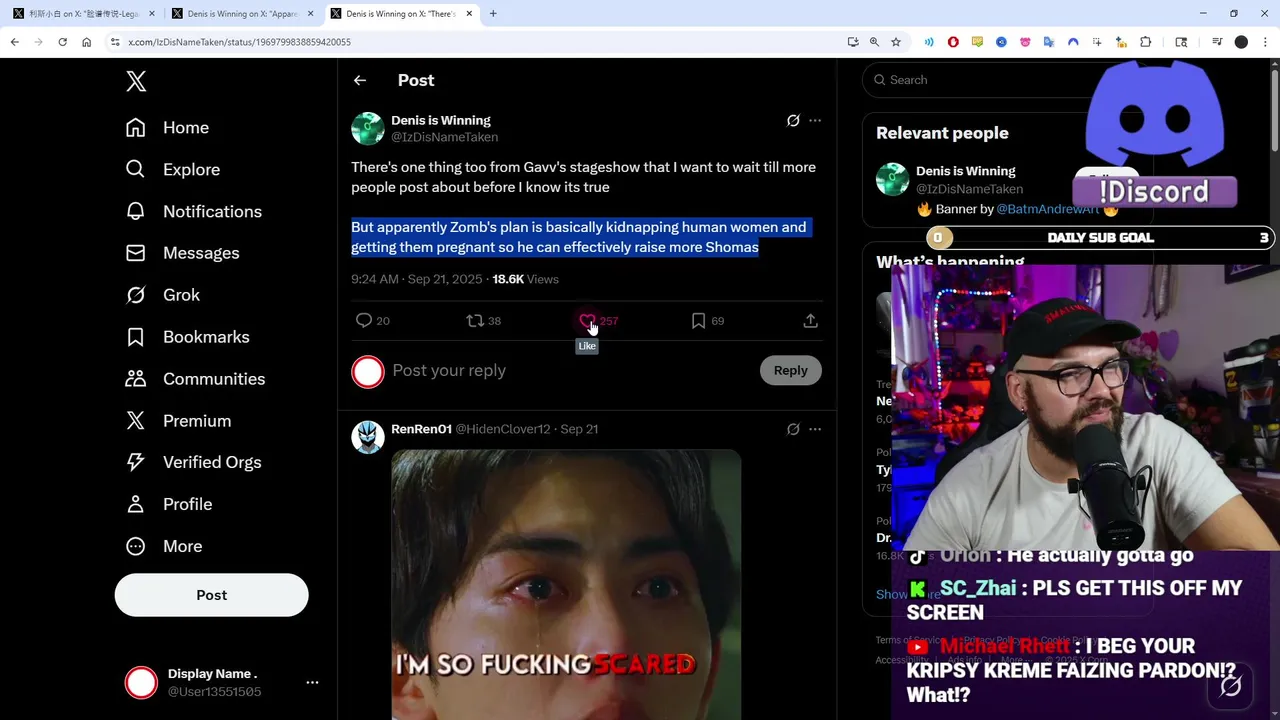
Task: Click the zoom magnifier icon in address bar
Action: (x=874, y=42)
